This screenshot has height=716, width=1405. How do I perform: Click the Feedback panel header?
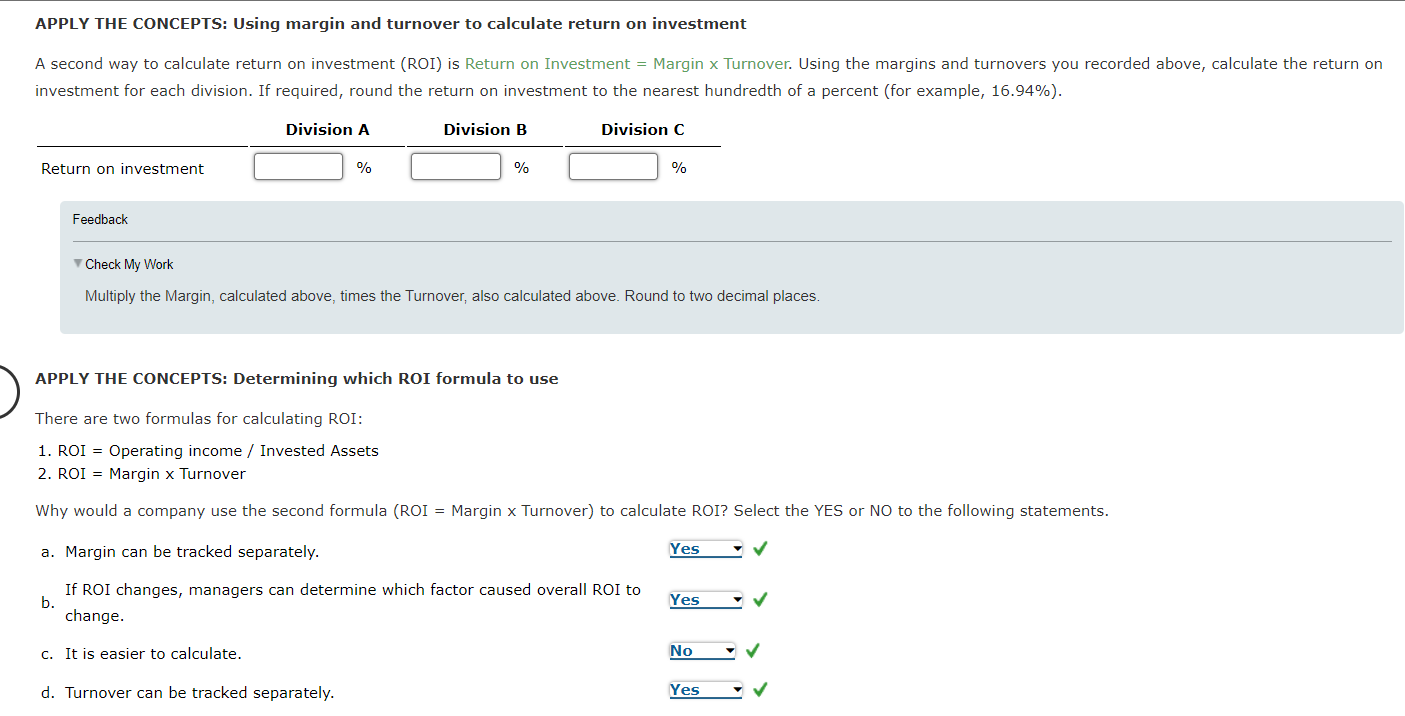pyautogui.click(x=100, y=219)
